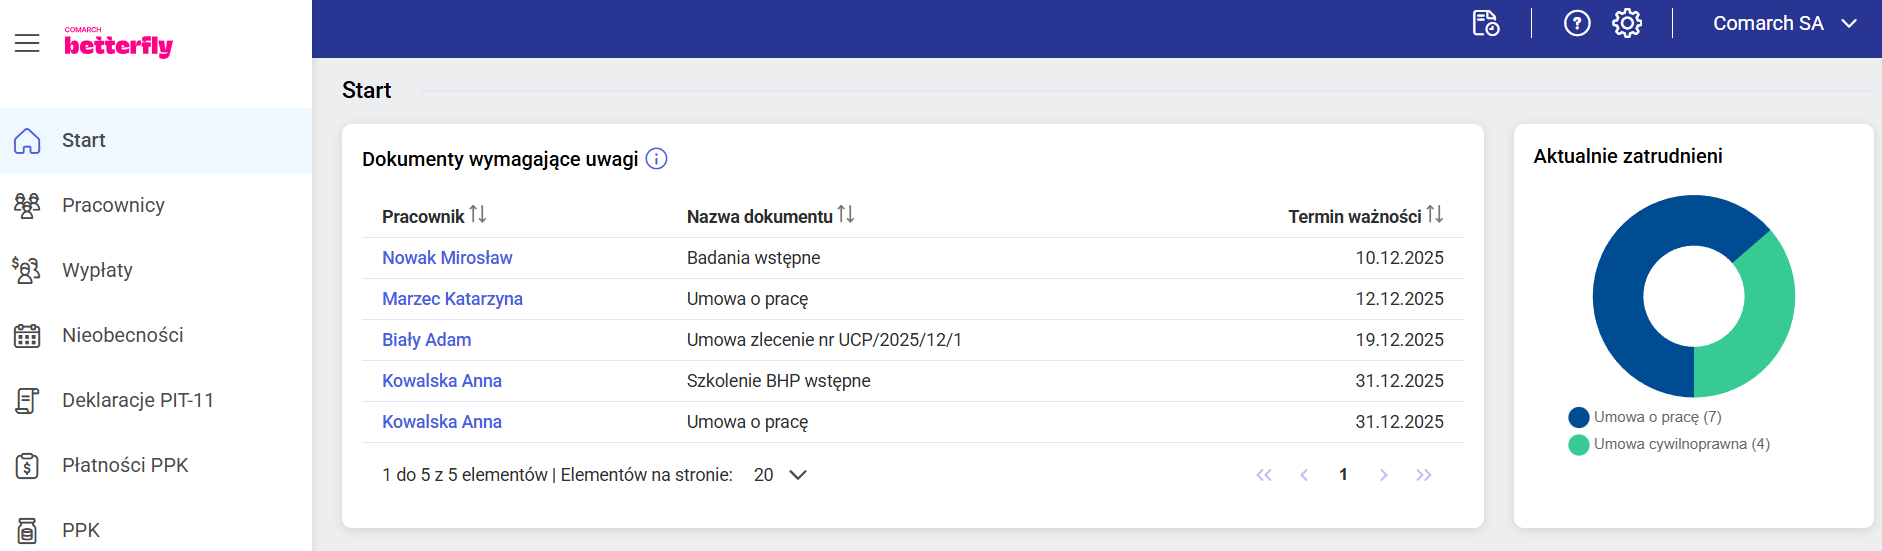Click the Umowa cywilnoprawna legend swatch
This screenshot has height=551, width=1882.
(1579, 444)
